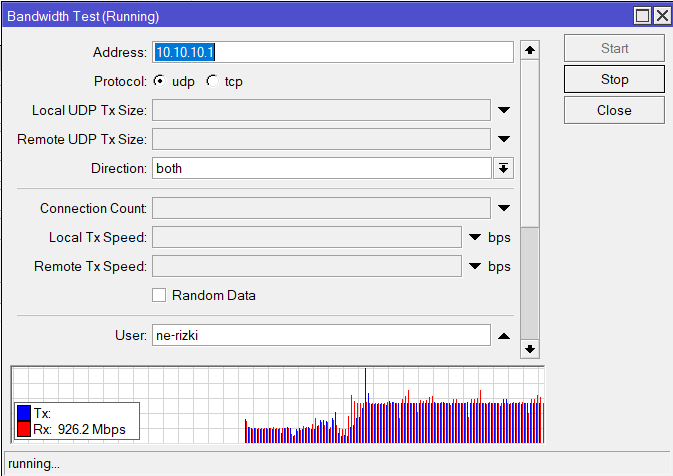Click the running... status text
Viewport: 673px width, 476px height.
[x=34, y=464]
